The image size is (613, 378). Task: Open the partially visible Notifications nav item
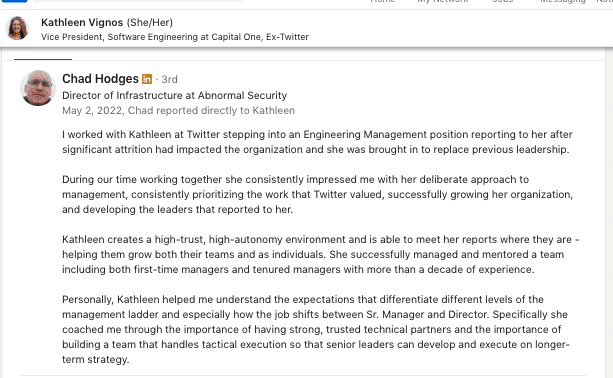click(x=604, y=1)
